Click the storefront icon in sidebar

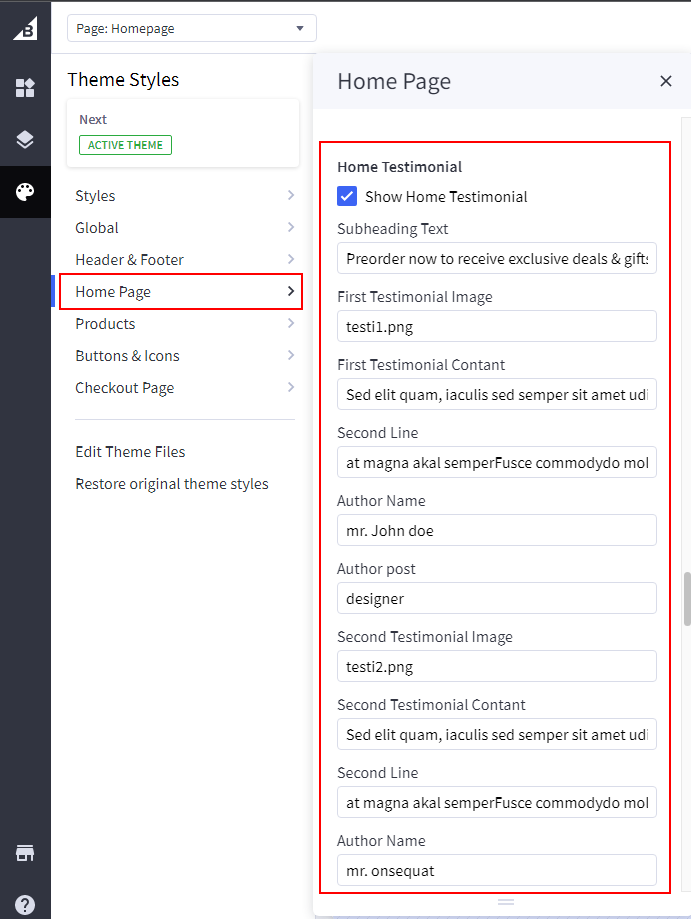click(25, 853)
